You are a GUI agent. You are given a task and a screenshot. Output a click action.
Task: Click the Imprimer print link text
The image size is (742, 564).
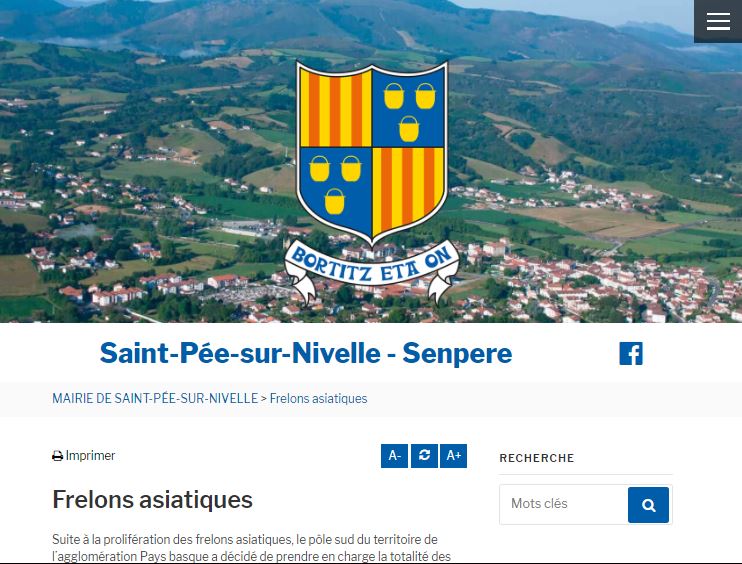(90, 456)
